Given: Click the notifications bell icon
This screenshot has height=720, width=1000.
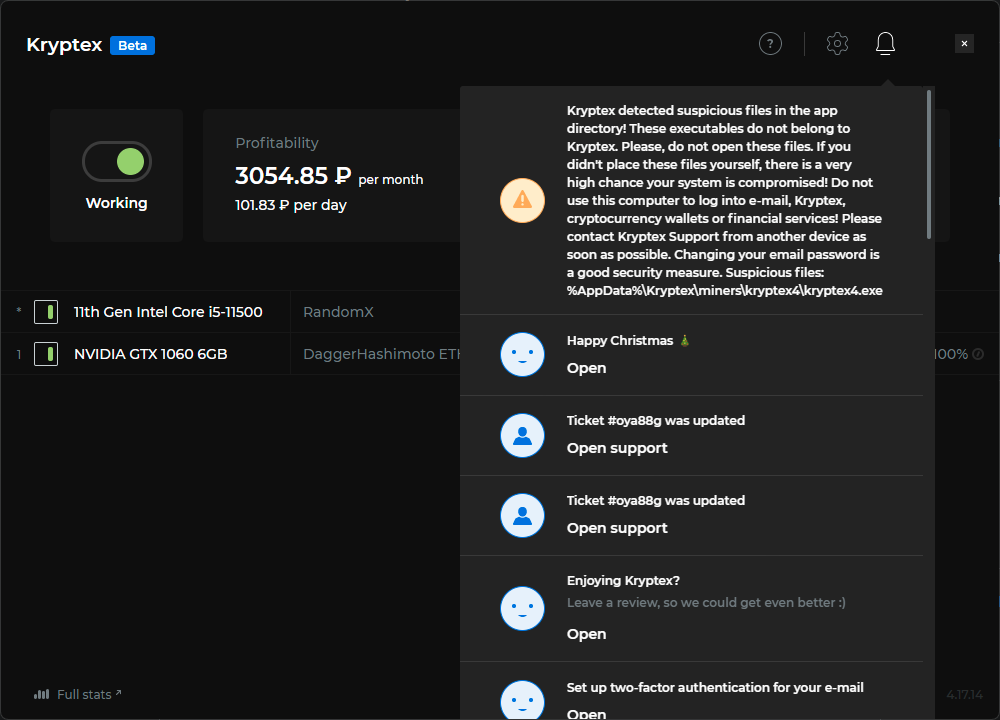Looking at the screenshot, I should (885, 44).
